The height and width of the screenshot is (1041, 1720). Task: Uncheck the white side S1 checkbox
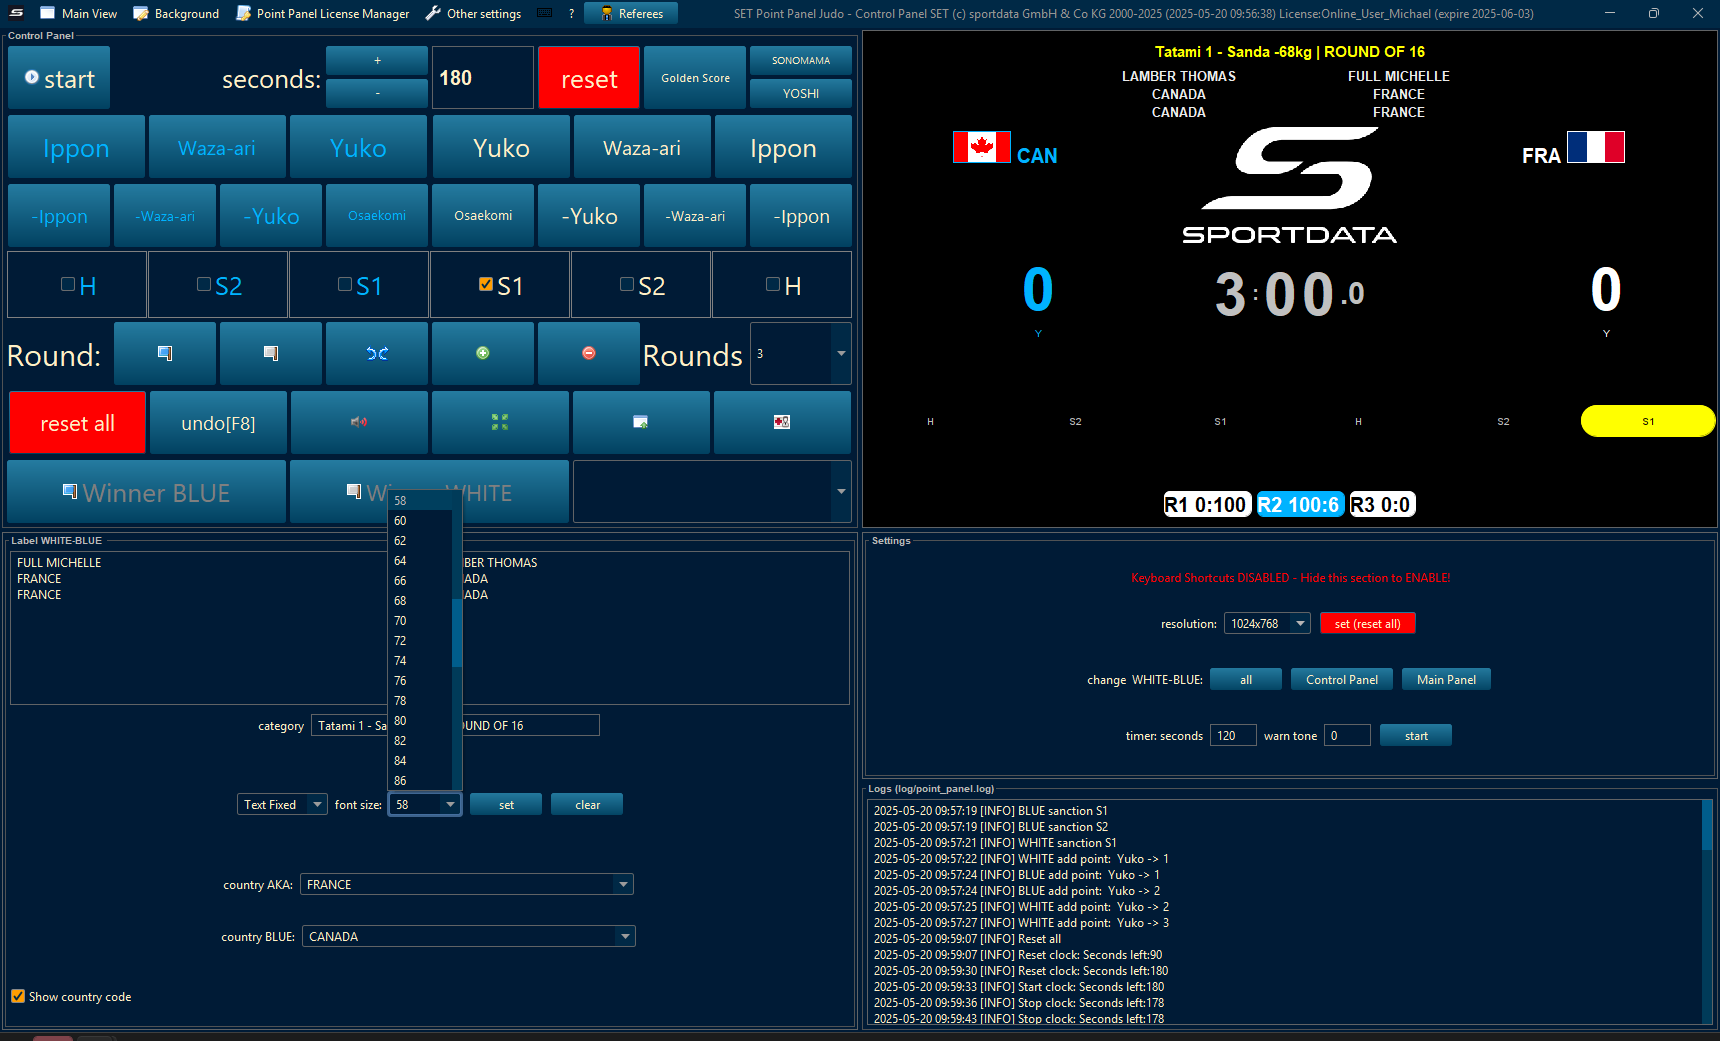tap(486, 285)
